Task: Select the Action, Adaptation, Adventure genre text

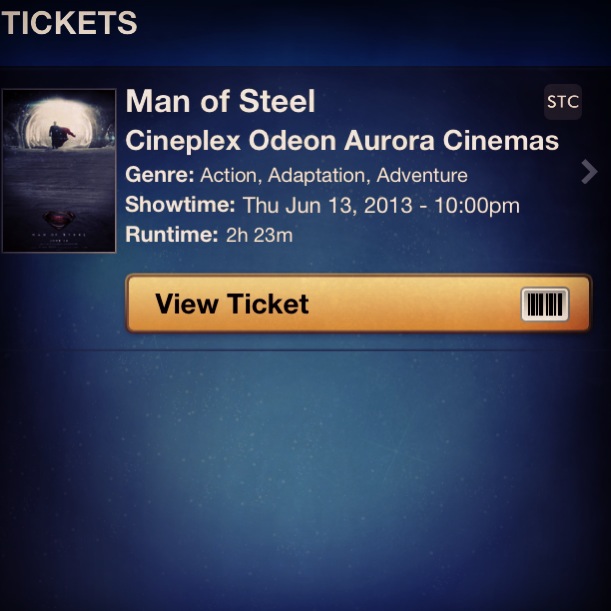Action: coord(334,175)
